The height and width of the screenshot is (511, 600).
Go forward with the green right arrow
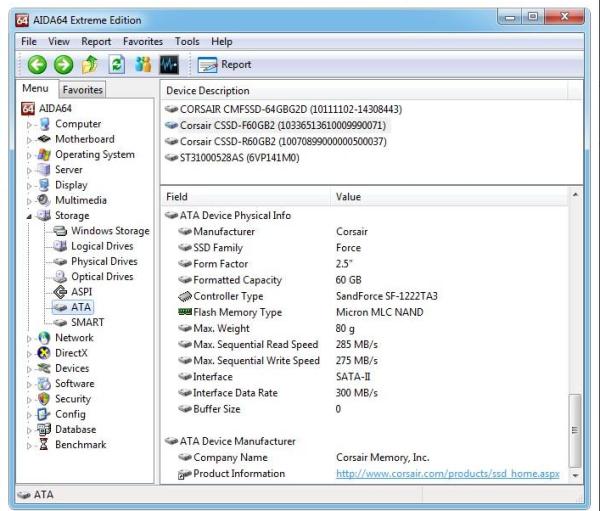64,64
